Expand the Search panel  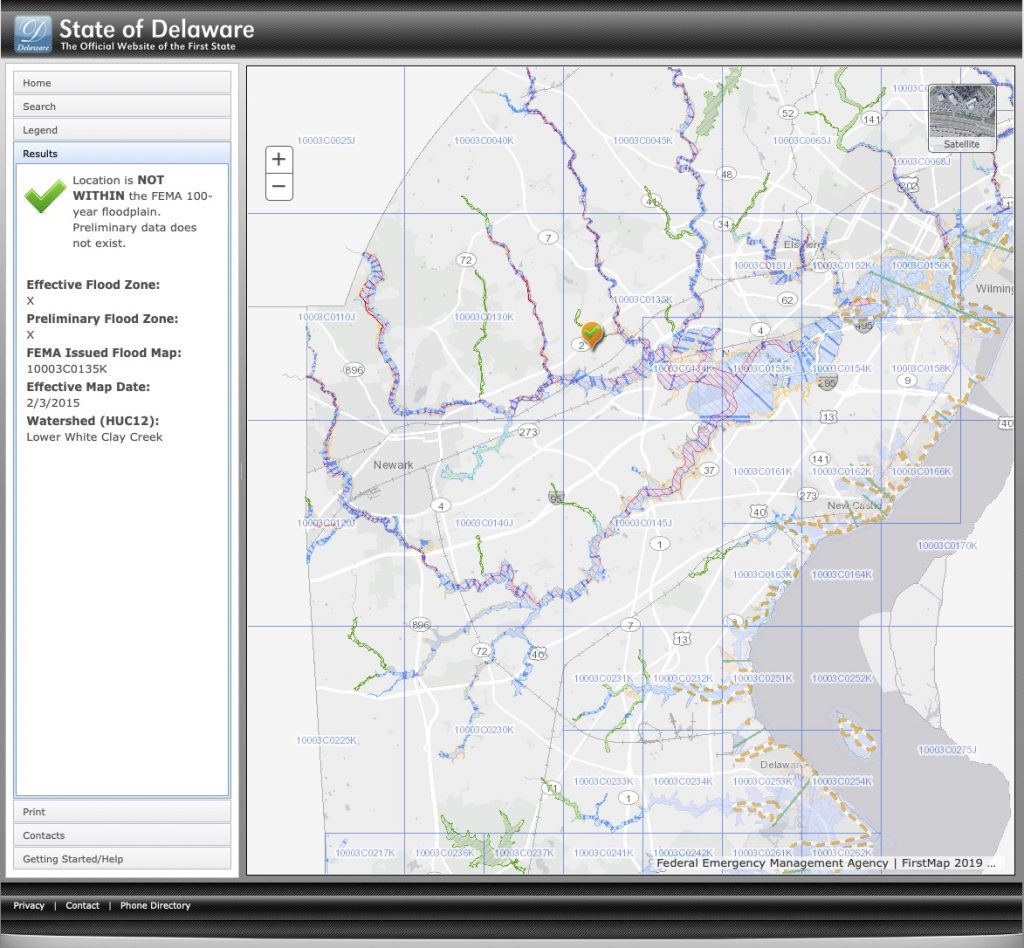click(x=122, y=106)
